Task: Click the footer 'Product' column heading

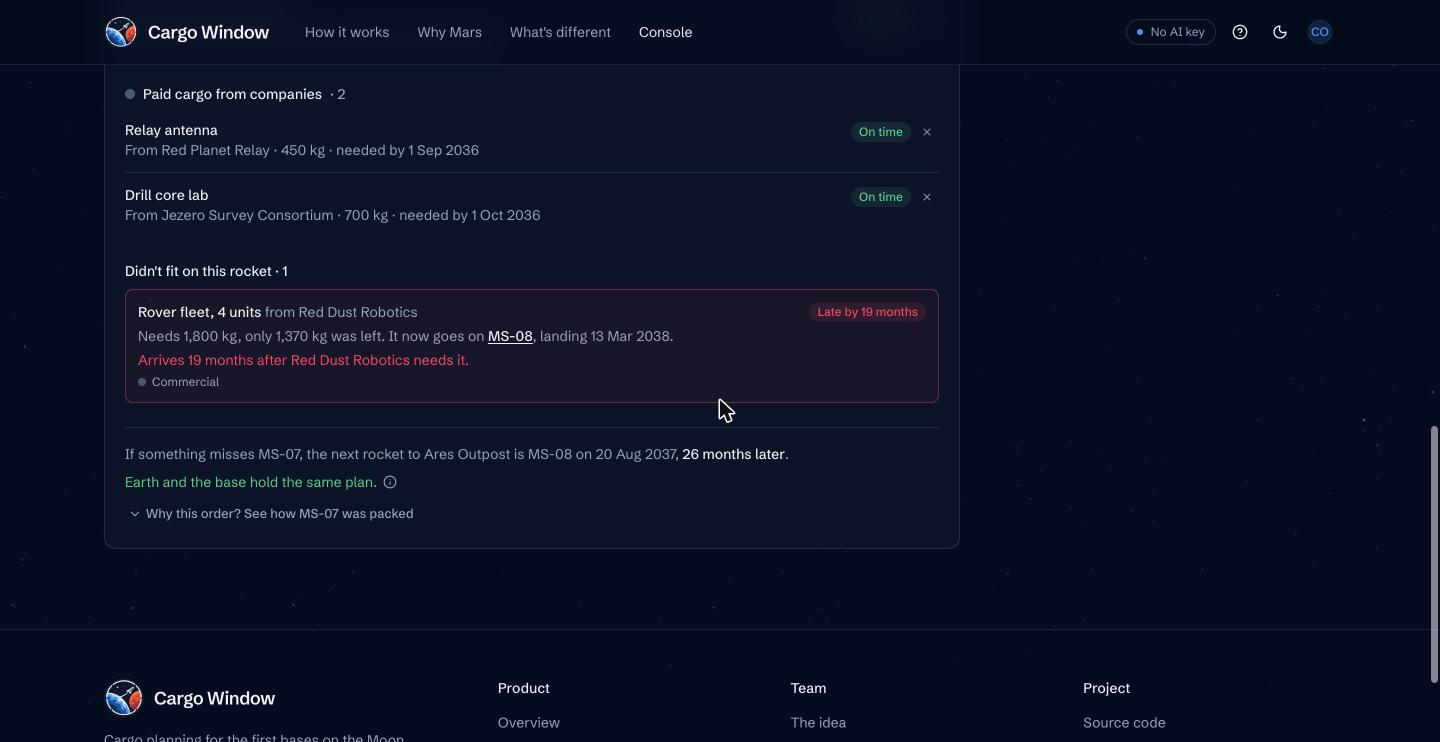Action: coord(524,688)
